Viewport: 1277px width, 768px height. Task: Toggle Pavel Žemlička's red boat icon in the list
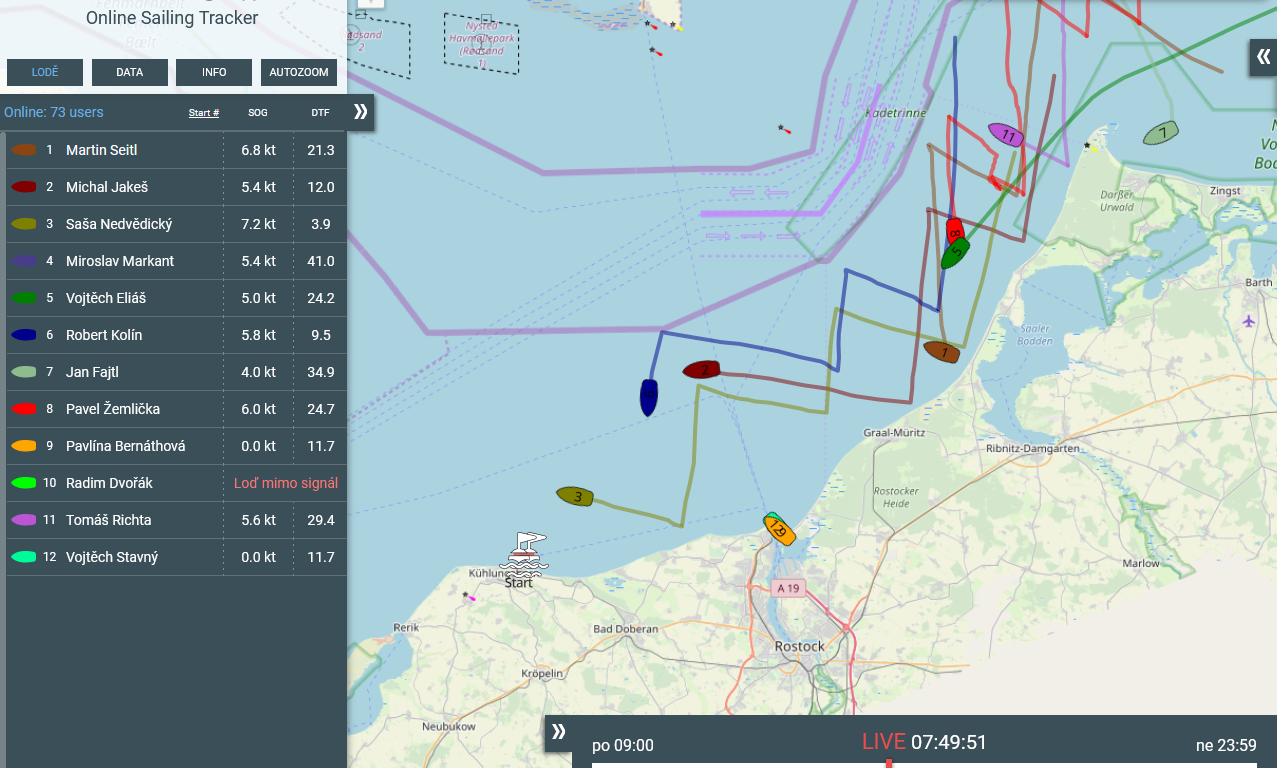[x=24, y=409]
